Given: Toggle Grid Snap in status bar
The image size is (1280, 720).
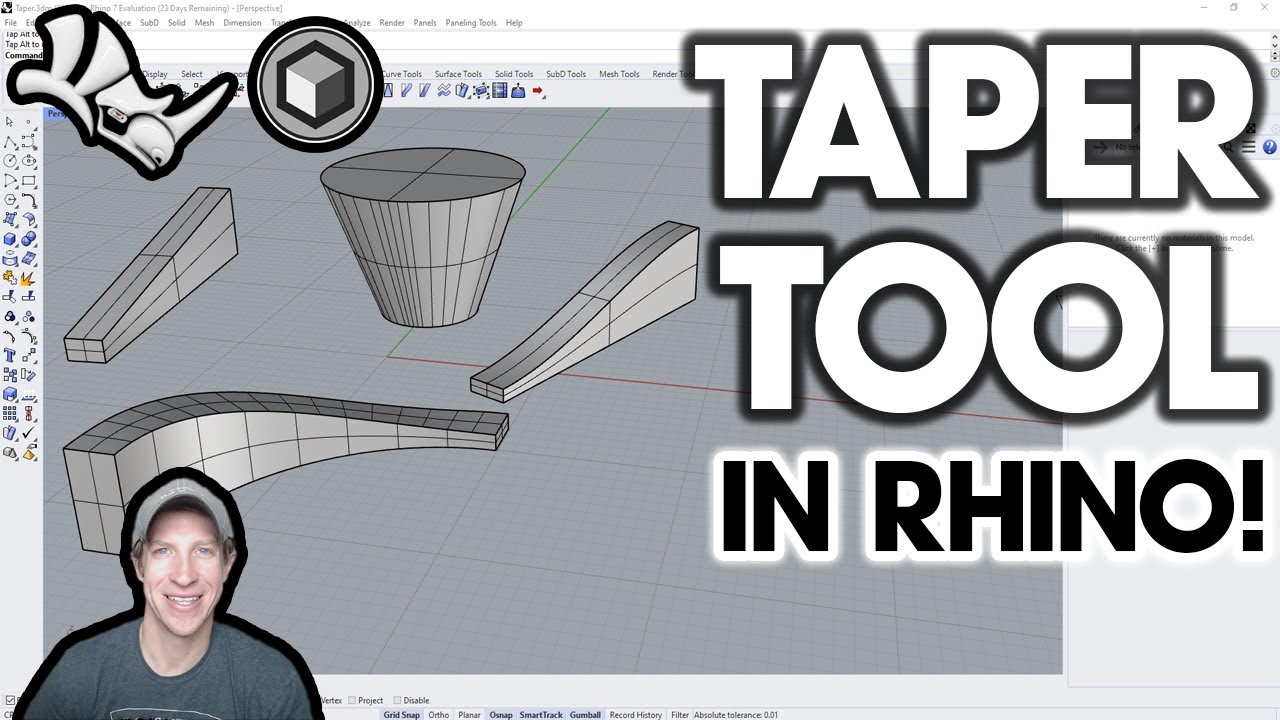Looking at the screenshot, I should click(x=402, y=715).
